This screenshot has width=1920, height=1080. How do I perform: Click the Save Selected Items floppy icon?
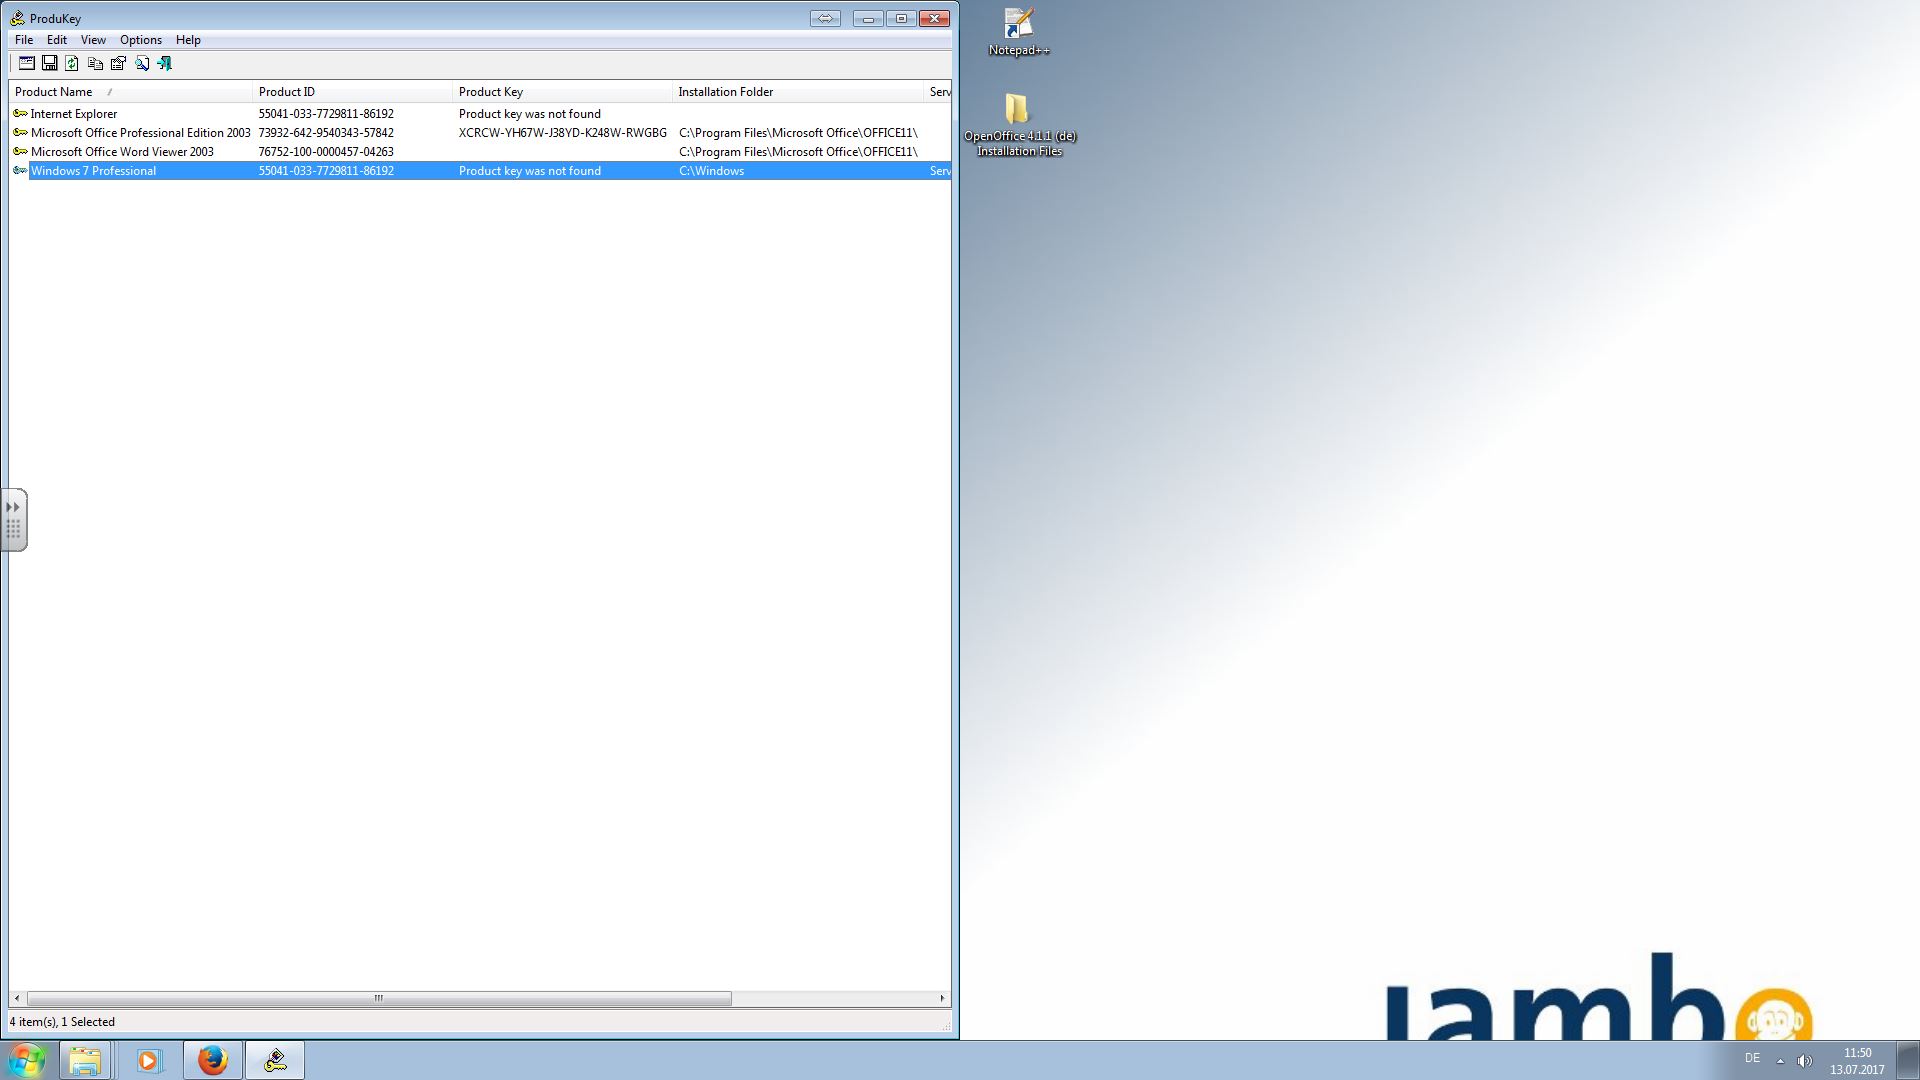49,63
